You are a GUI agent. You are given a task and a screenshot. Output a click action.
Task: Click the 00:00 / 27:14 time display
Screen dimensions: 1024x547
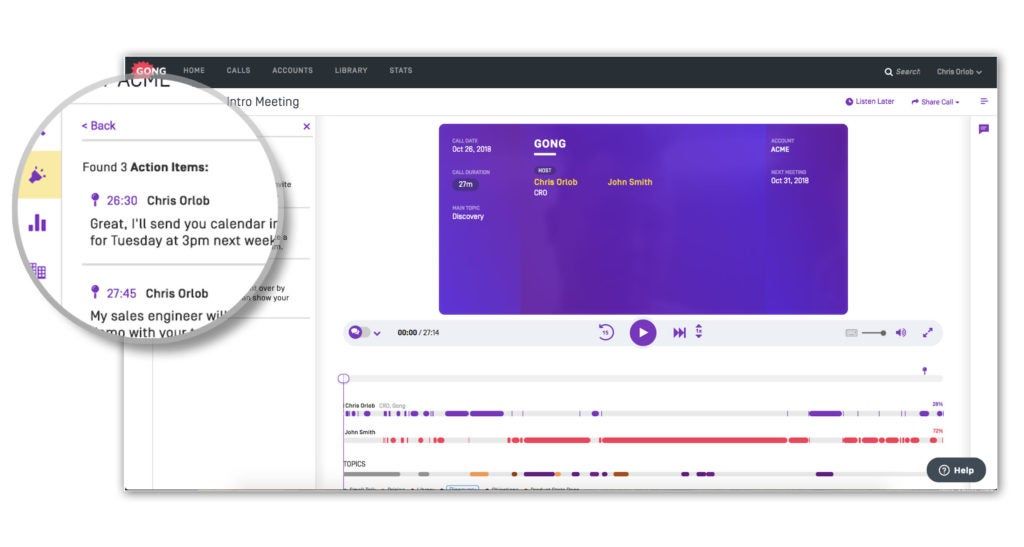(x=418, y=333)
